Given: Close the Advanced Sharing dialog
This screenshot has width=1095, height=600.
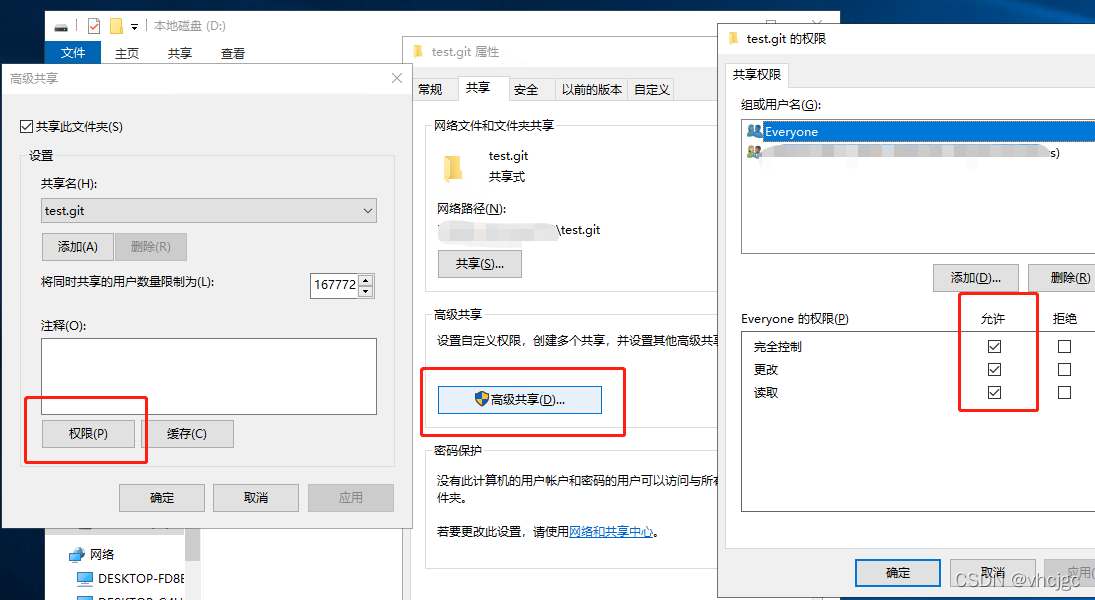Looking at the screenshot, I should [397, 78].
